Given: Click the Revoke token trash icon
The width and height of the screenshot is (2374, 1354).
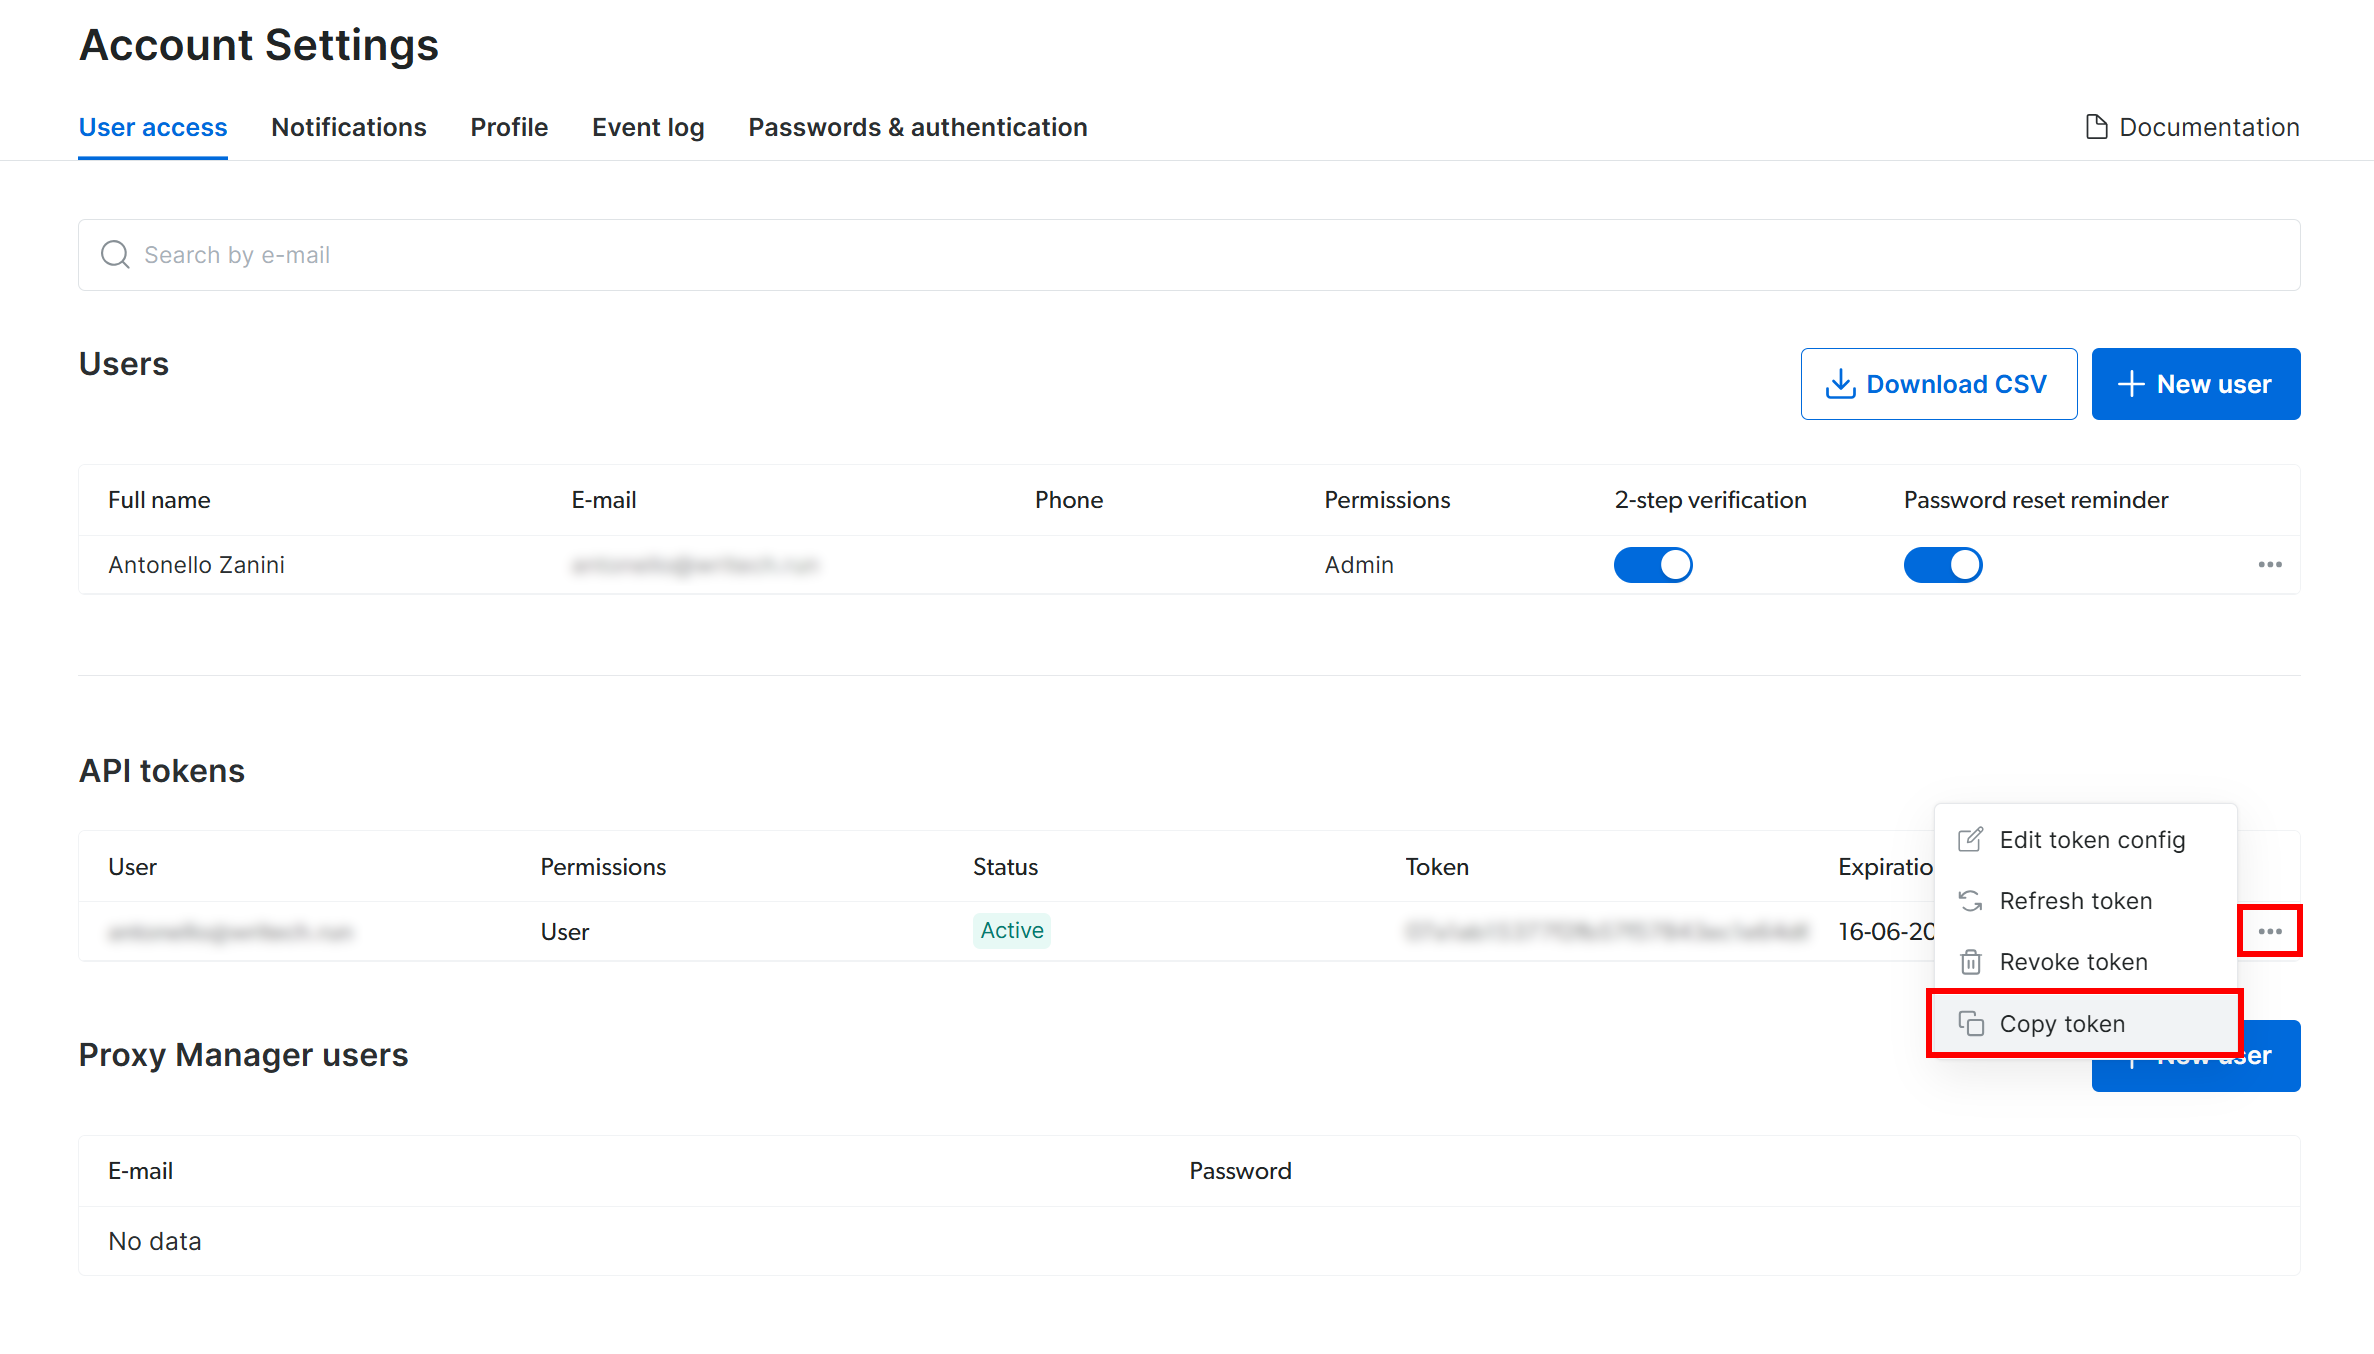Looking at the screenshot, I should 1971,962.
